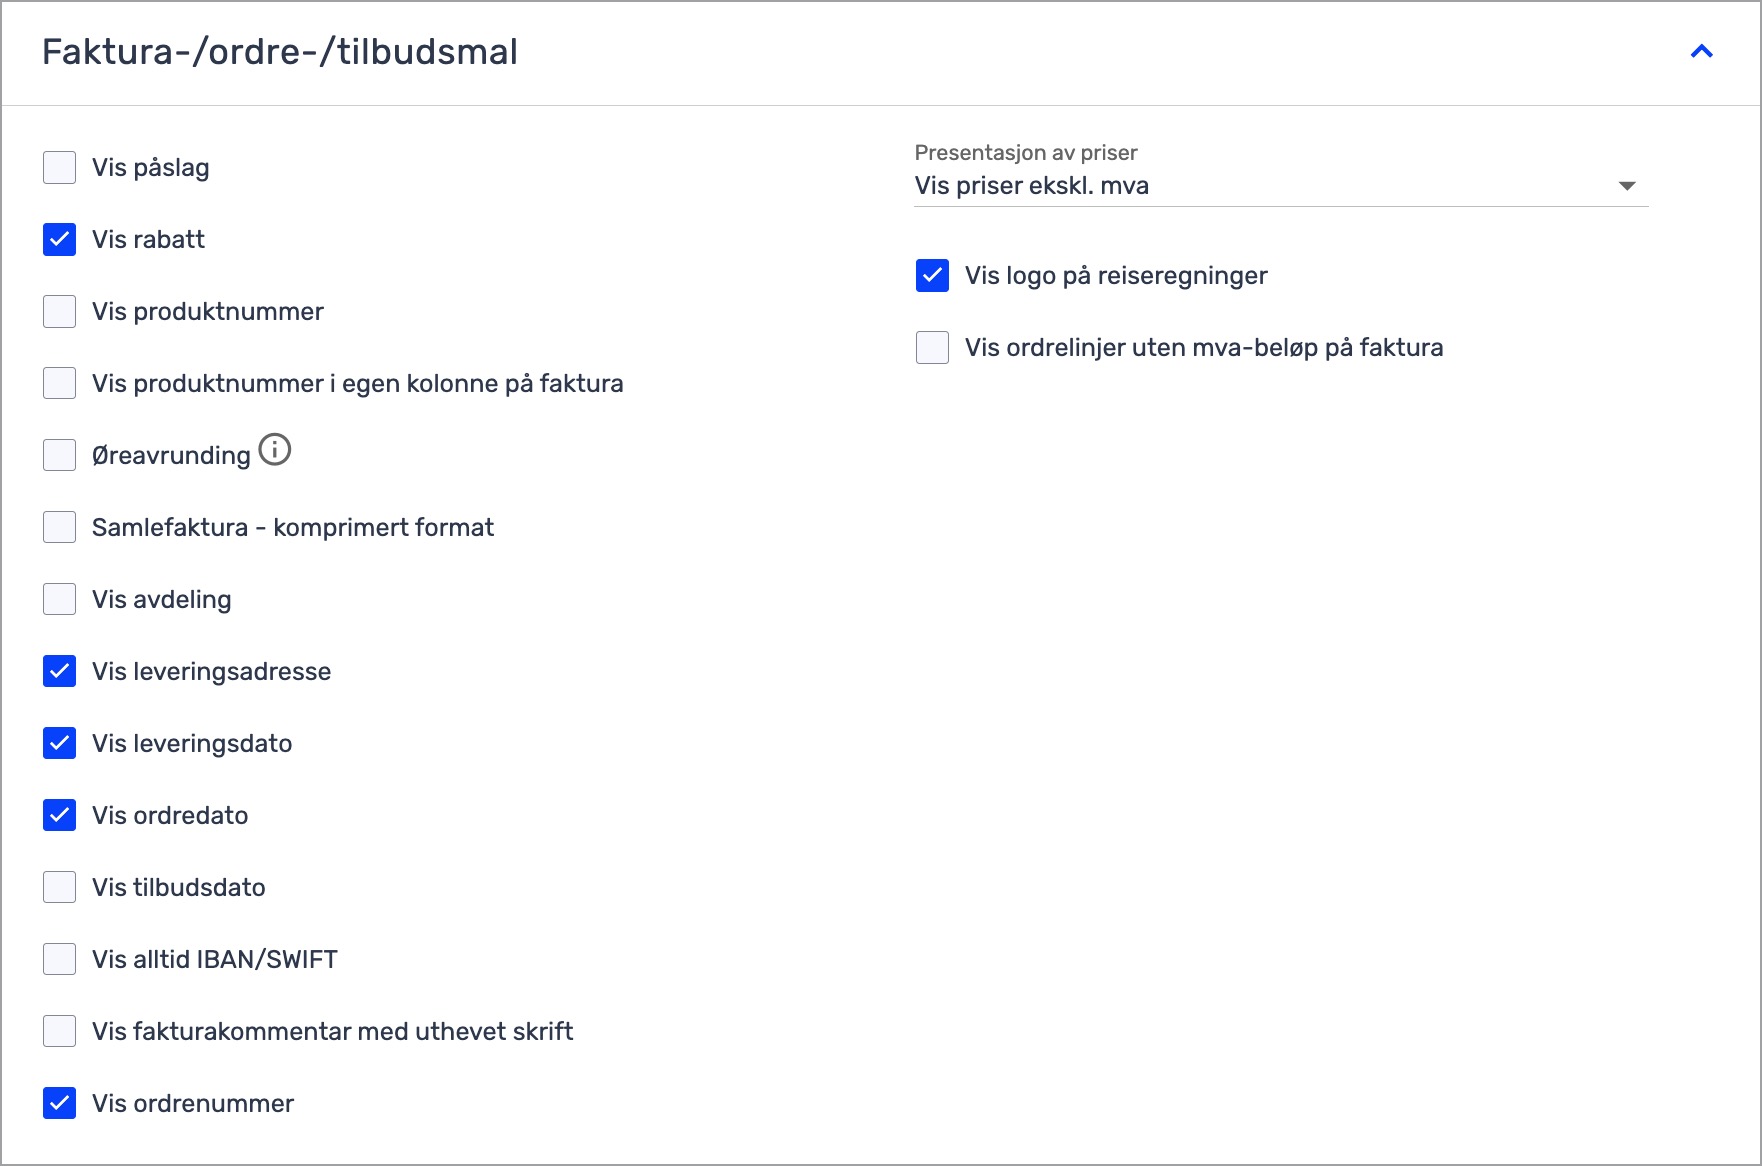Click the Øreavrunding info icon
This screenshot has width=1762, height=1166.
coord(275,450)
